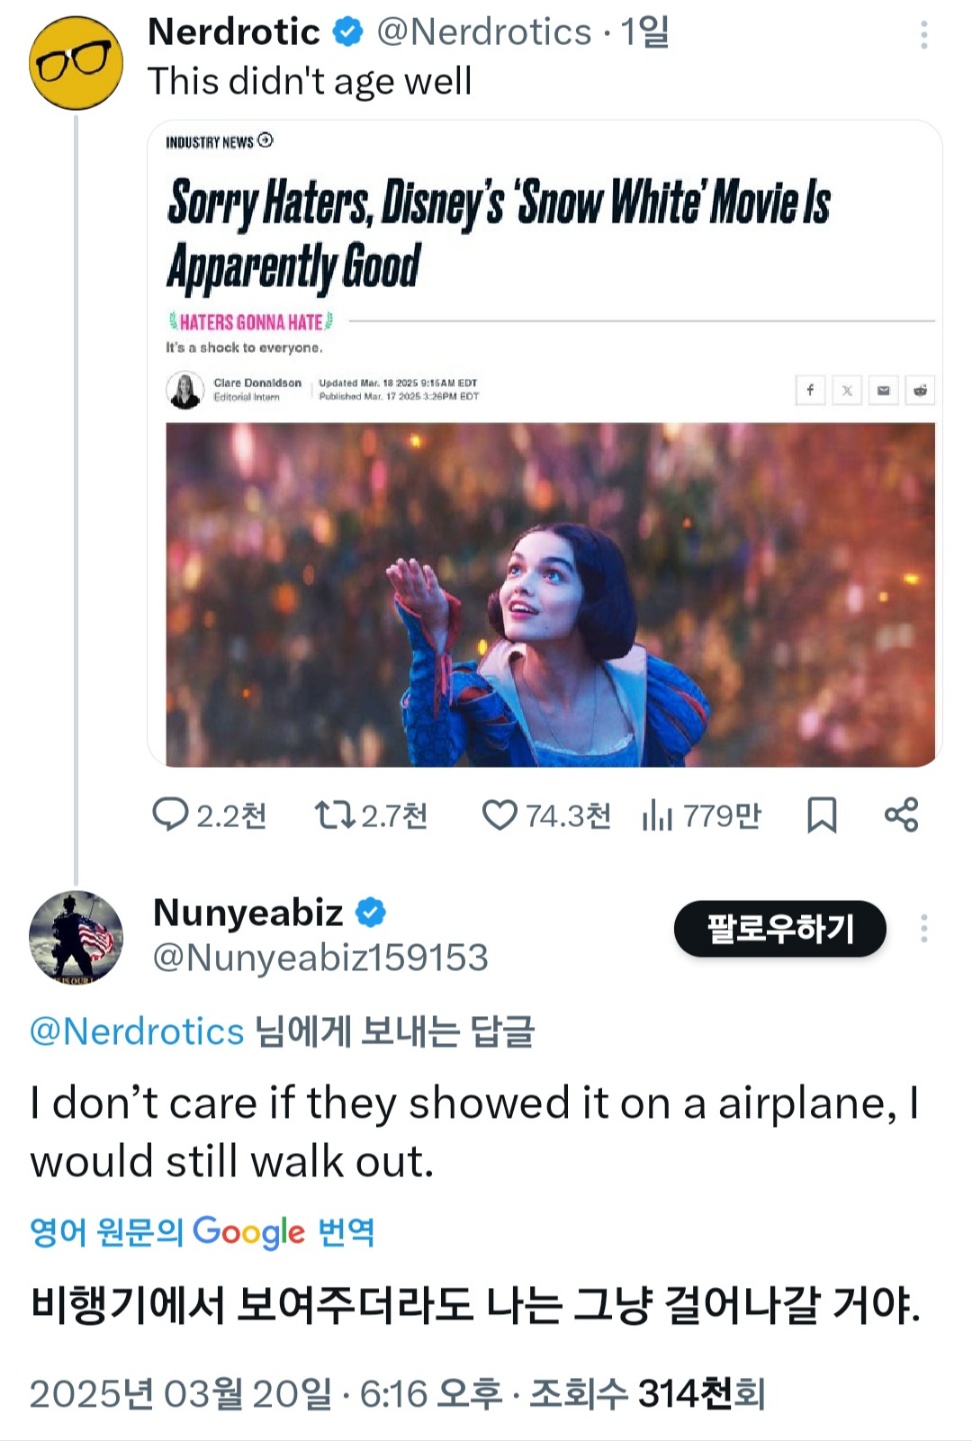Viewport: 972px width, 1441px height.
Task: Toggle the Google translation of the reply
Action: [x=202, y=1231]
